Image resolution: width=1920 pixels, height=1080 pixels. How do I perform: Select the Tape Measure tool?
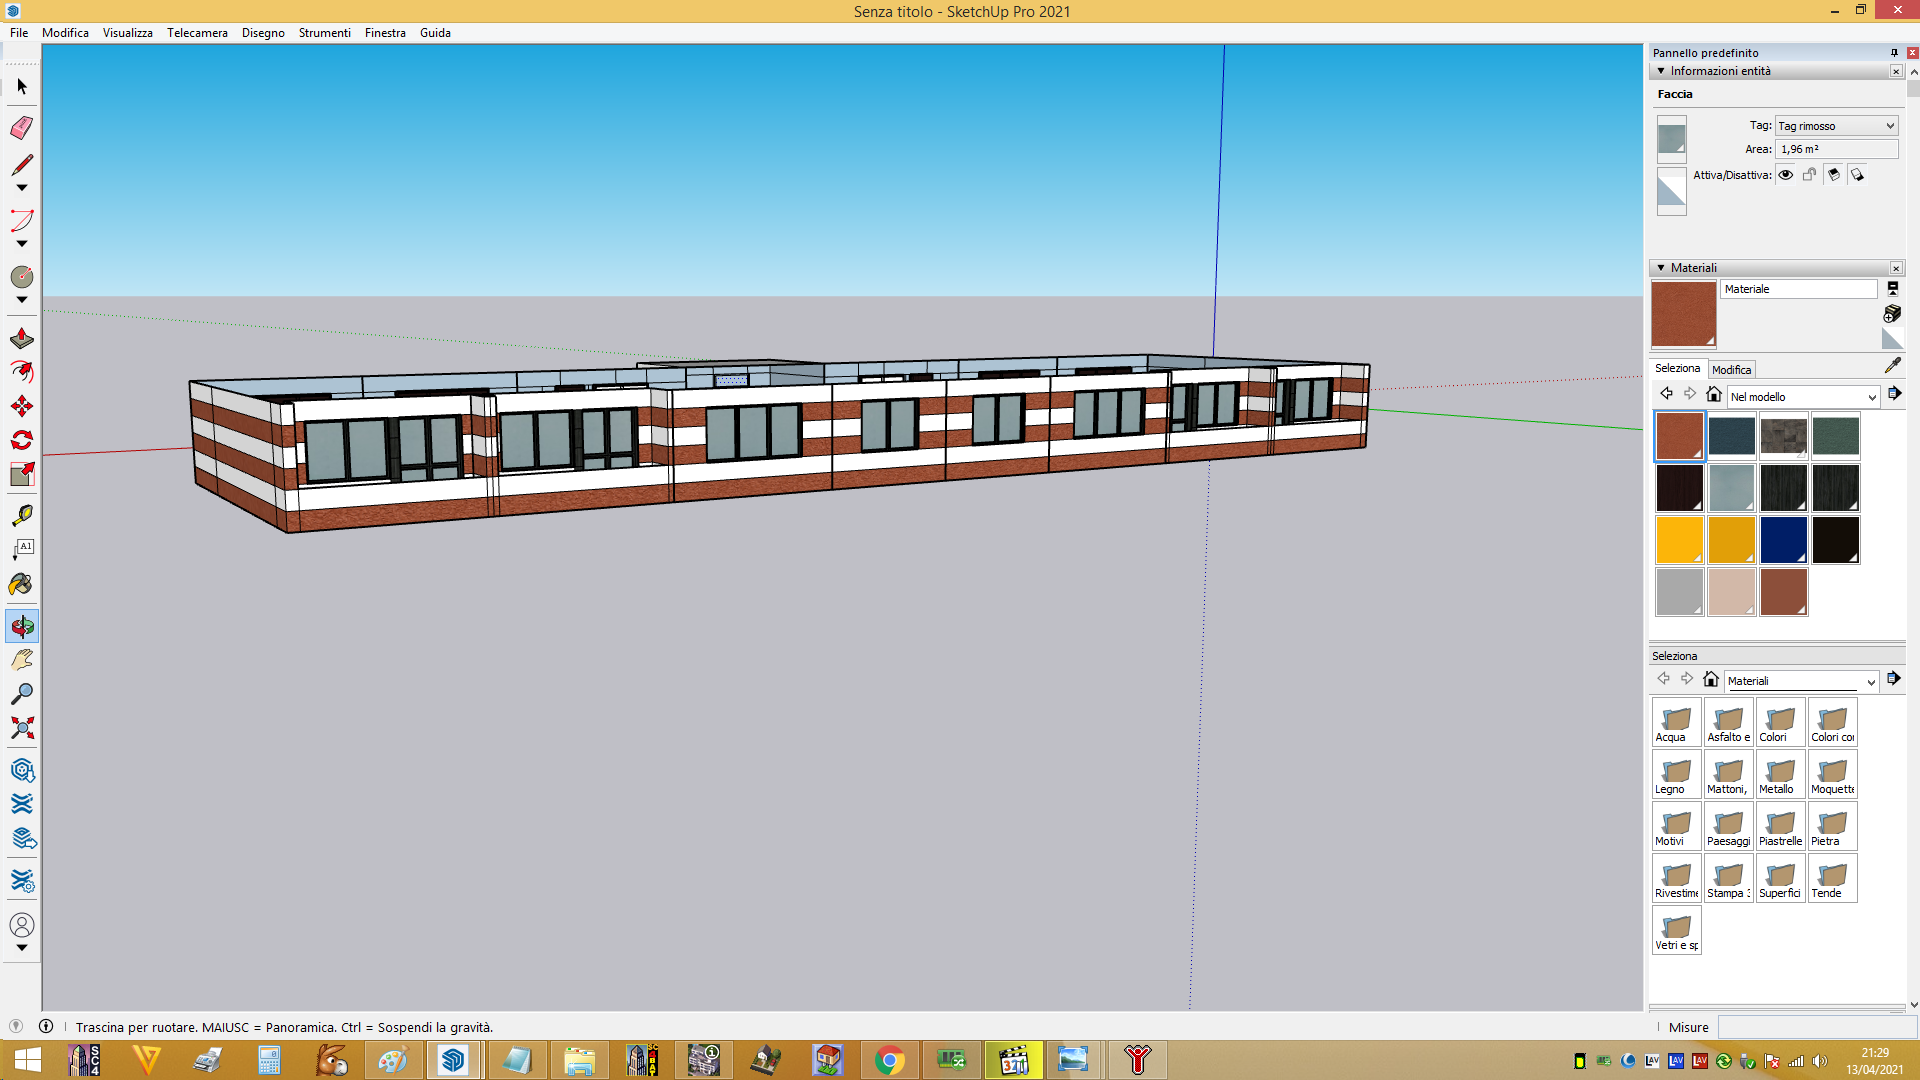[x=22, y=515]
